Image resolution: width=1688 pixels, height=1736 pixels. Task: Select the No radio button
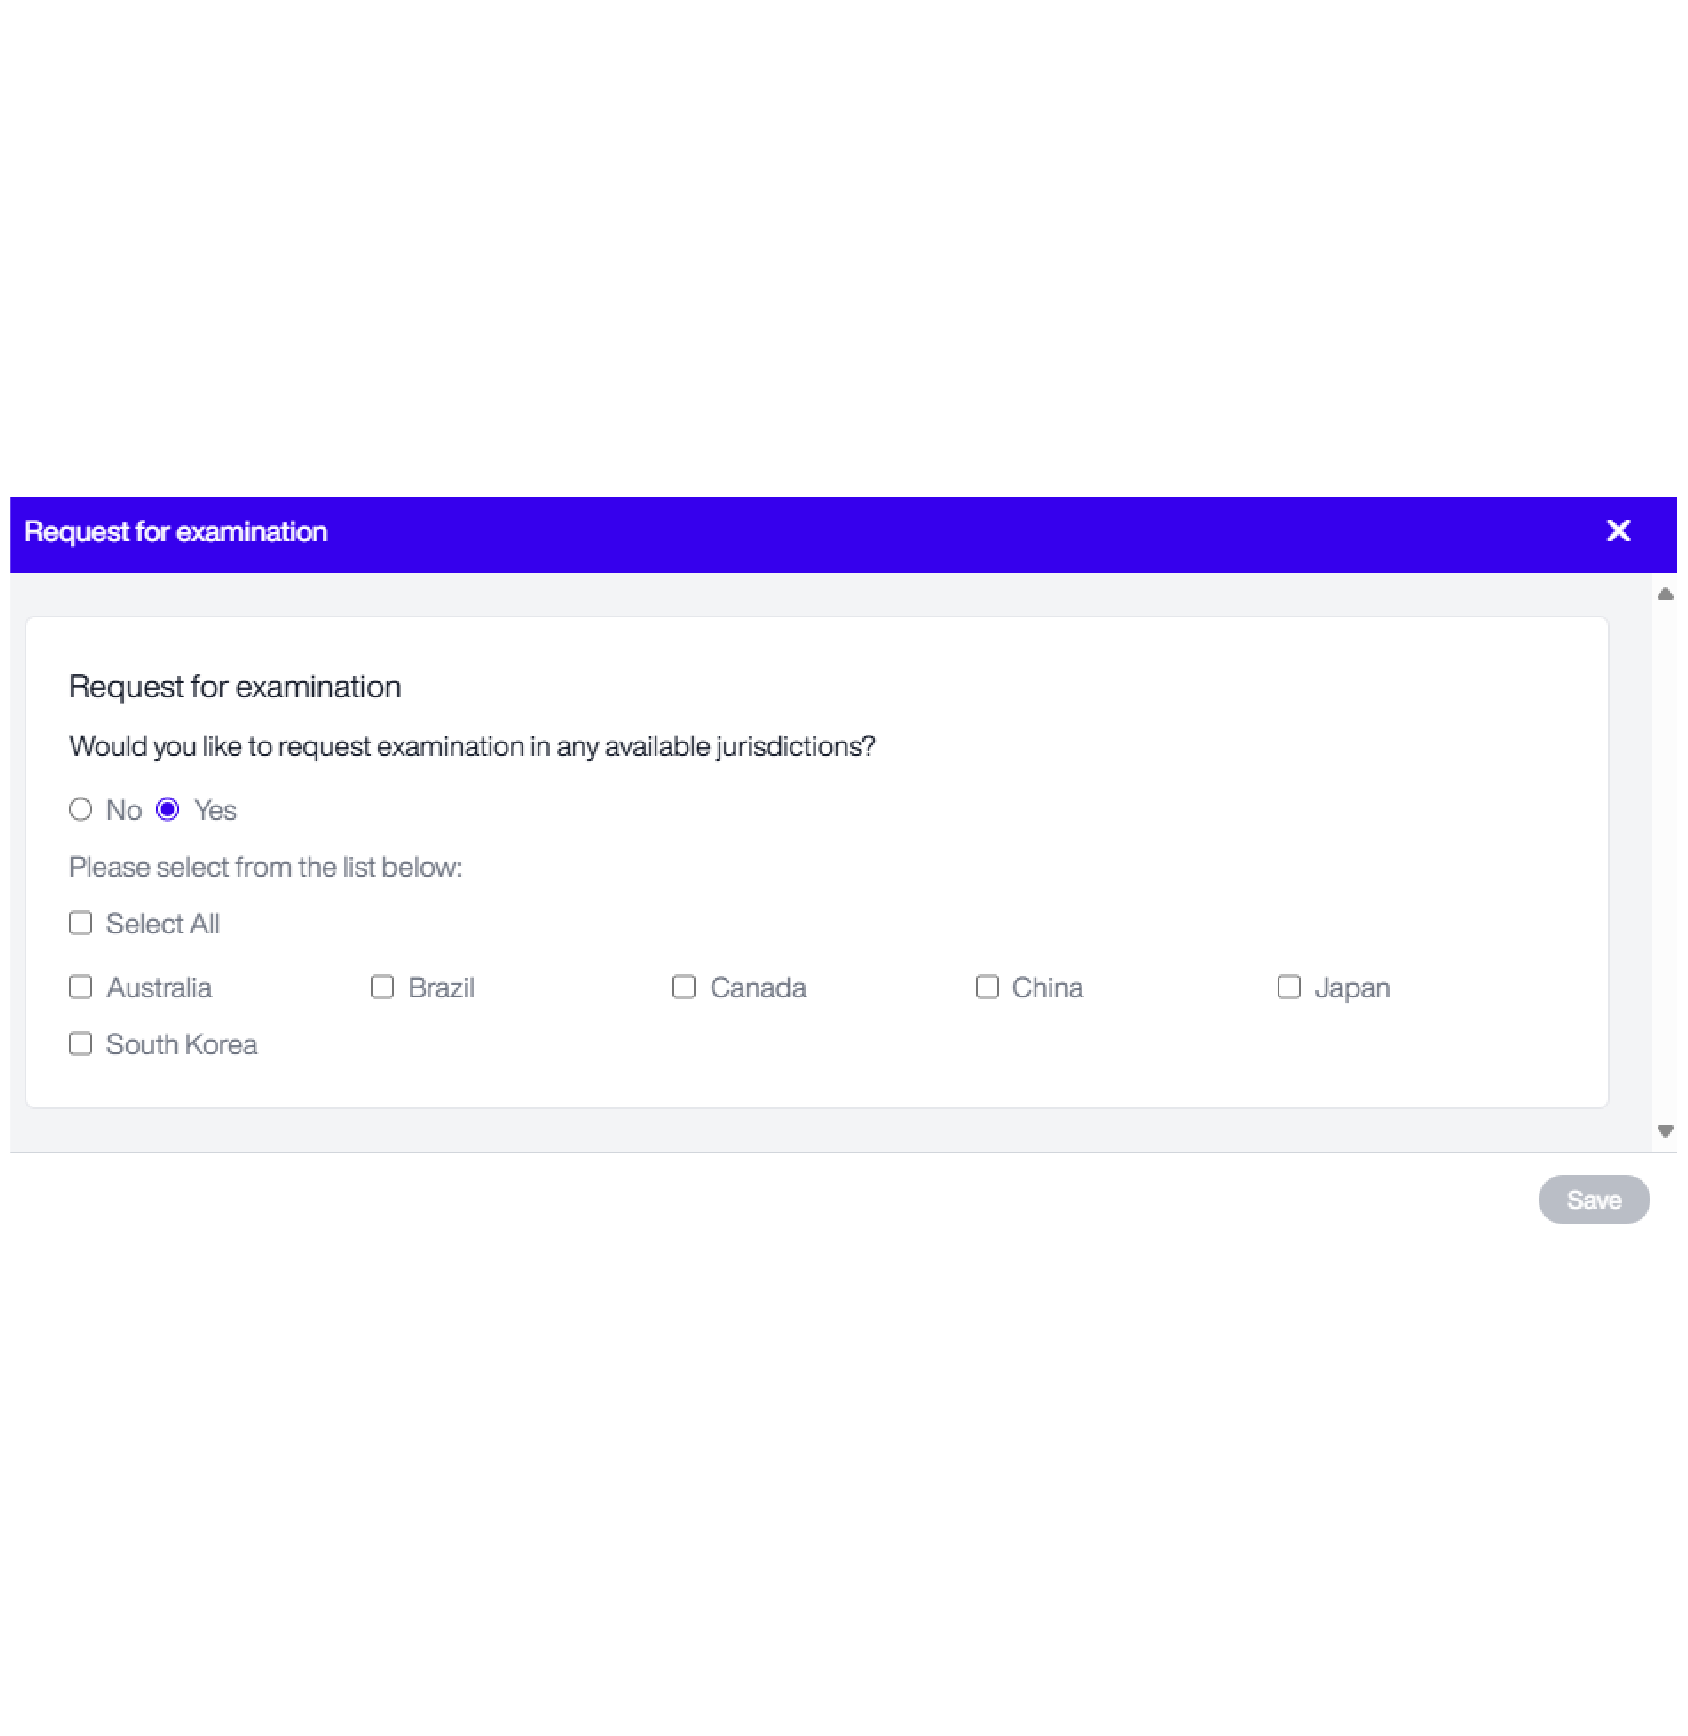[x=81, y=809]
